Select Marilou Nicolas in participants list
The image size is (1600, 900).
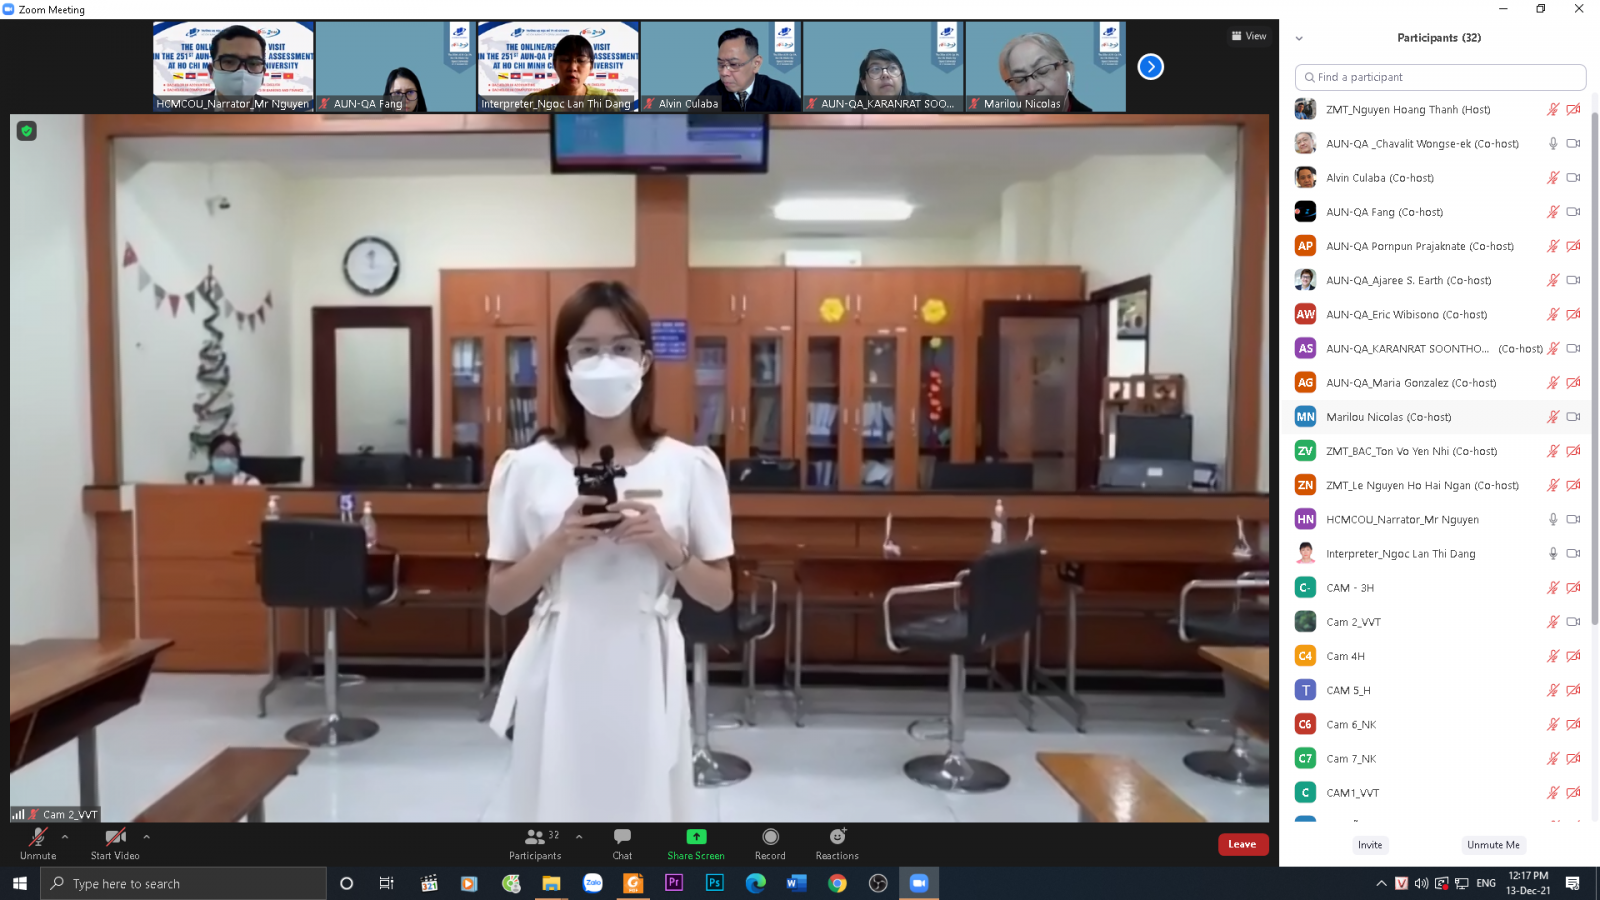1388,417
